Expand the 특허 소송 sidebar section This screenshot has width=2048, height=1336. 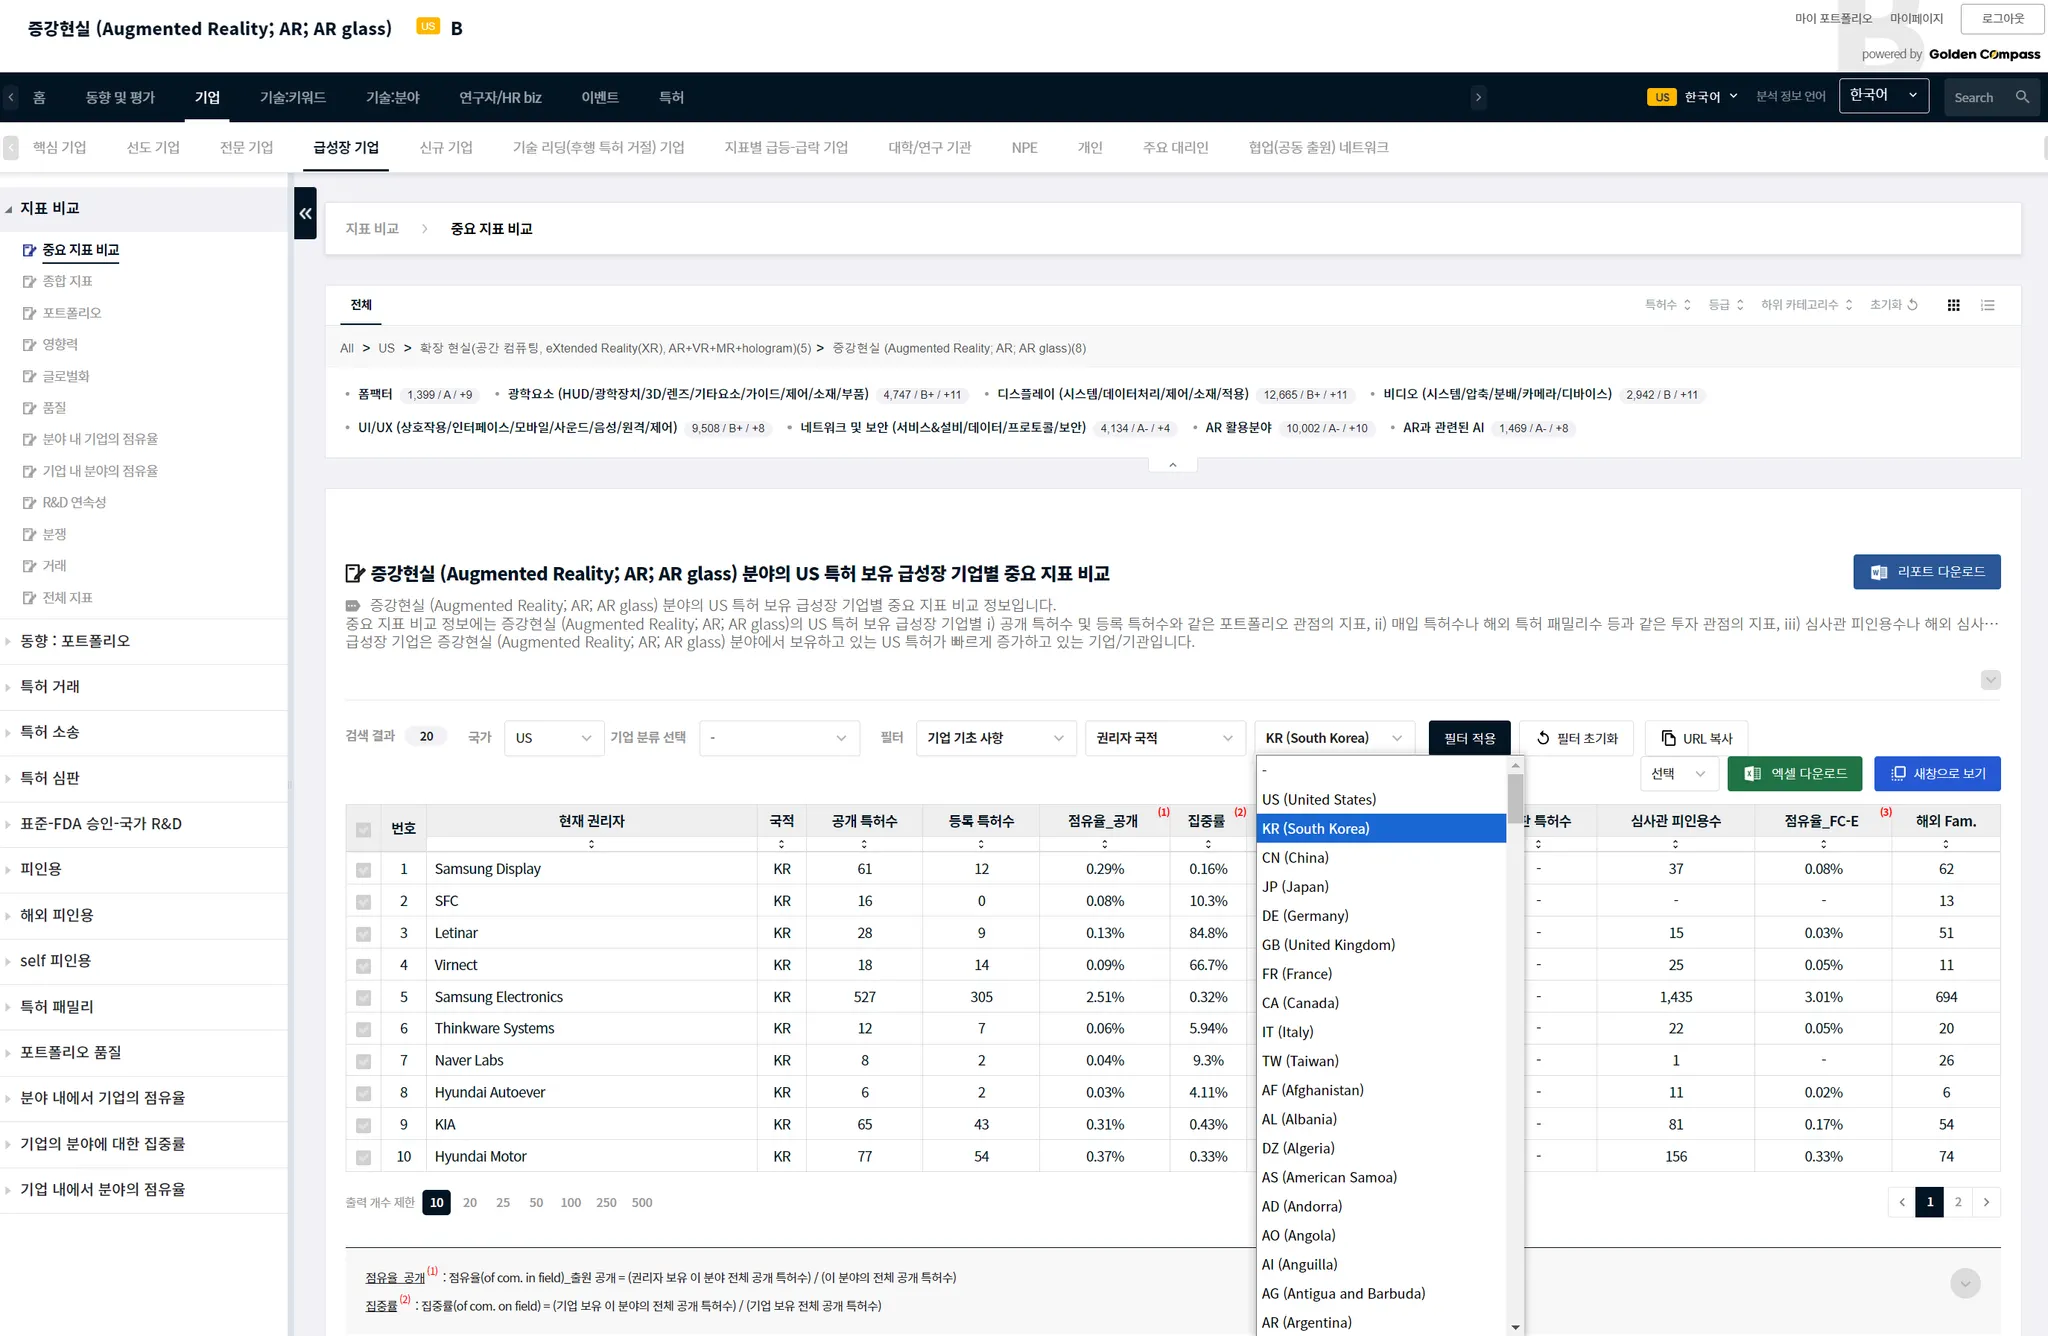pos(50,732)
